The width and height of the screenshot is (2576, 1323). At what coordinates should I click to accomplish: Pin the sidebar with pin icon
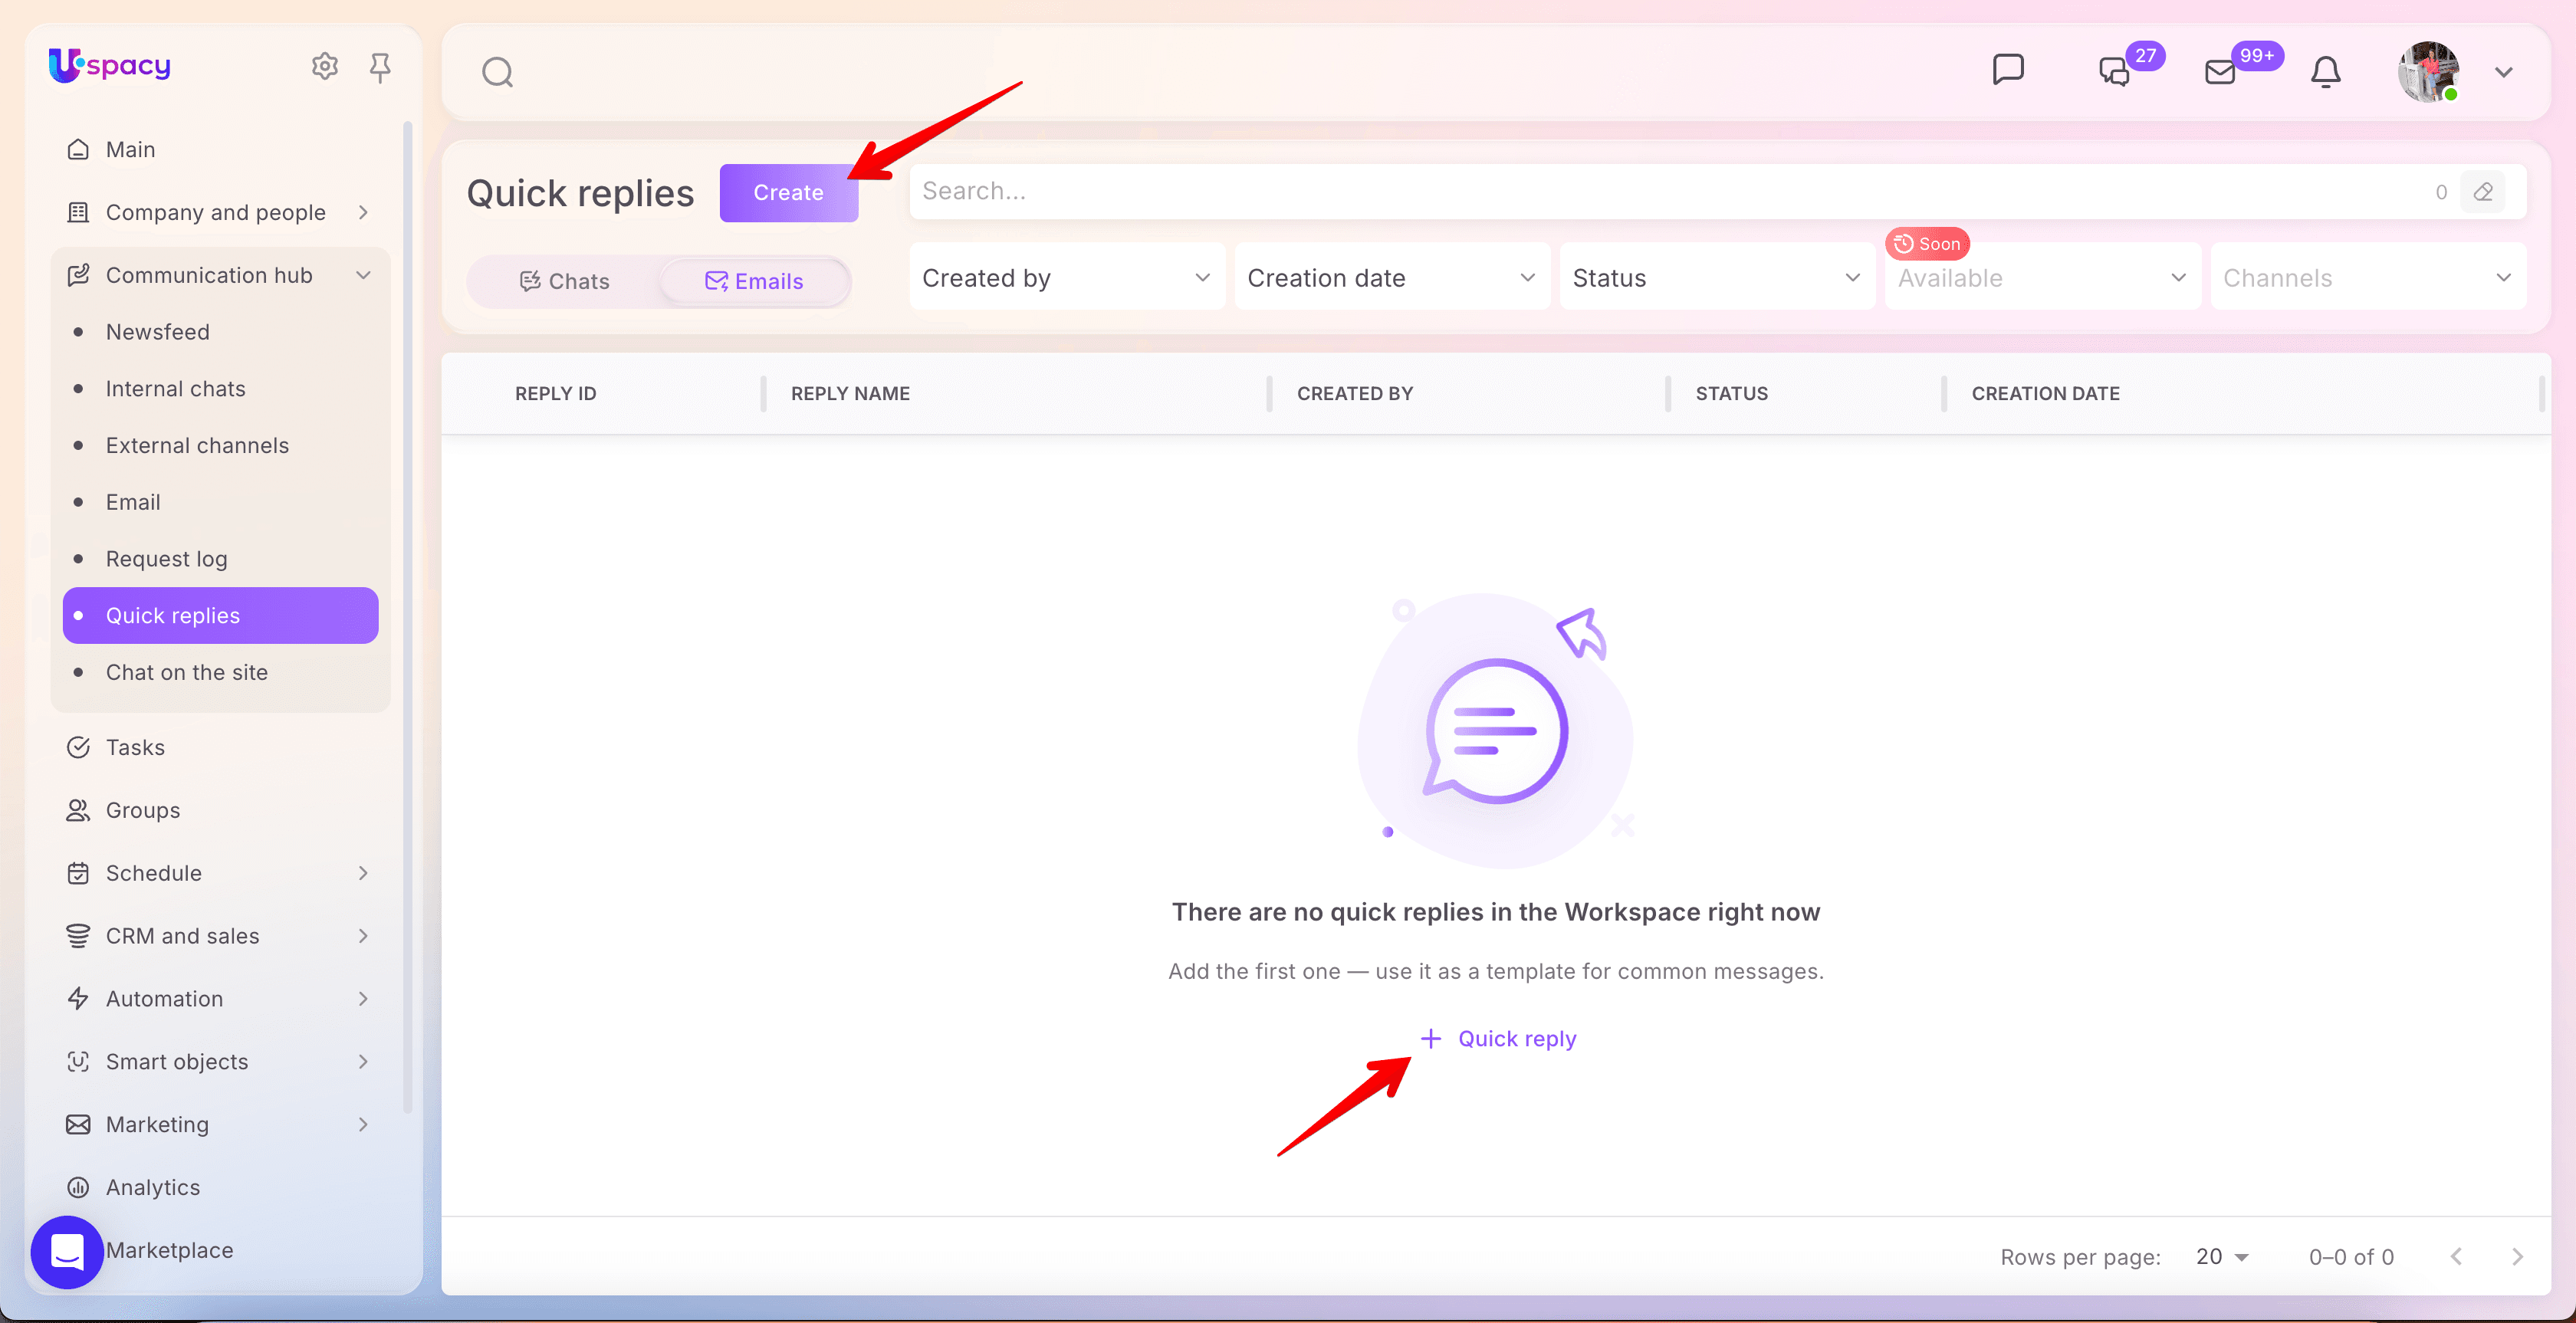[x=380, y=67]
